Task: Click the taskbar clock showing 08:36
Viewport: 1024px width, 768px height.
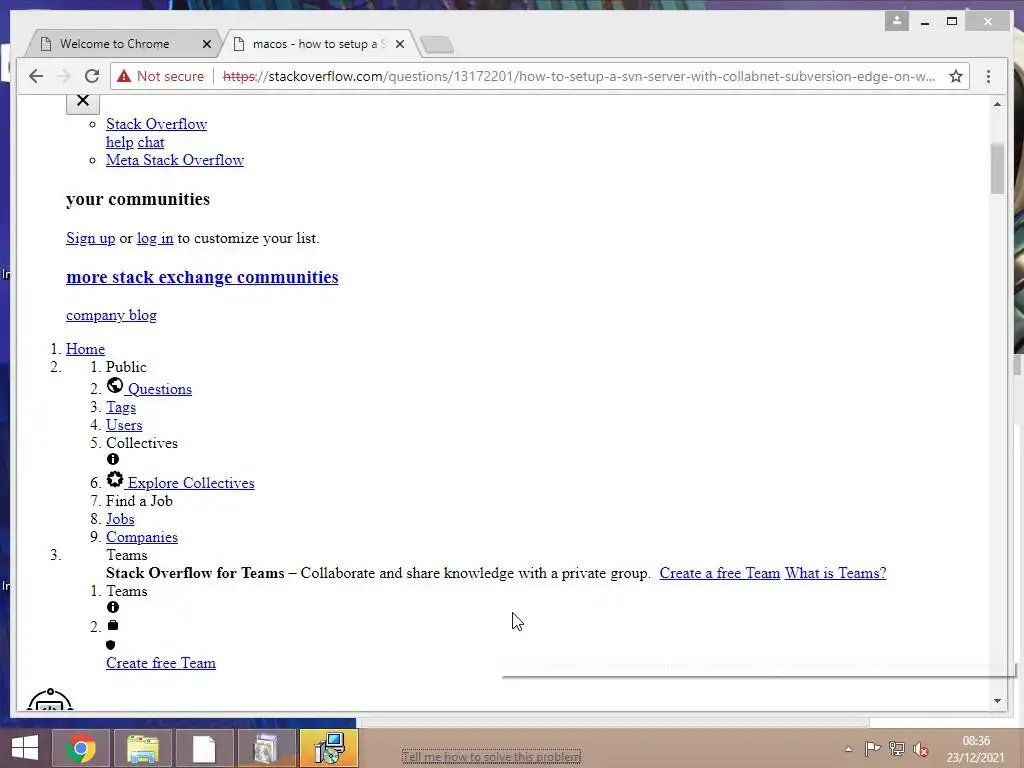Action: (x=976, y=749)
